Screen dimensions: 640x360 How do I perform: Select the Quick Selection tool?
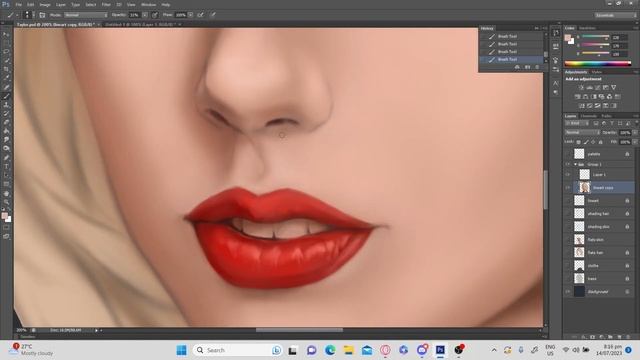pyautogui.click(x=6, y=61)
